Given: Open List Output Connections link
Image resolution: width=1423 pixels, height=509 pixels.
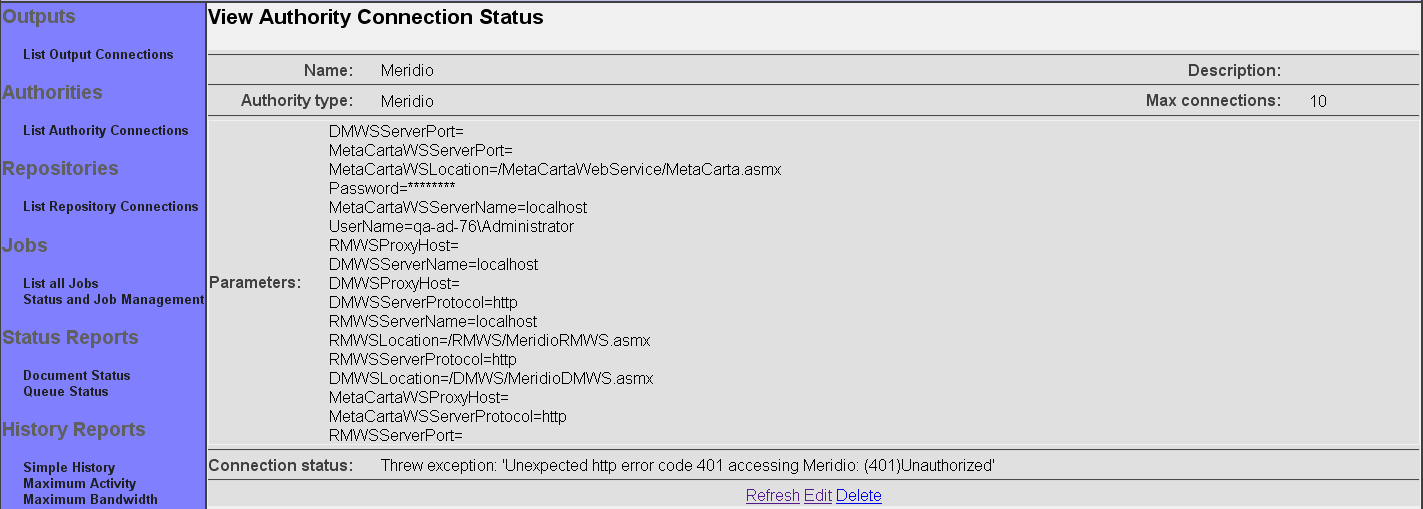Looking at the screenshot, I should (x=98, y=55).
